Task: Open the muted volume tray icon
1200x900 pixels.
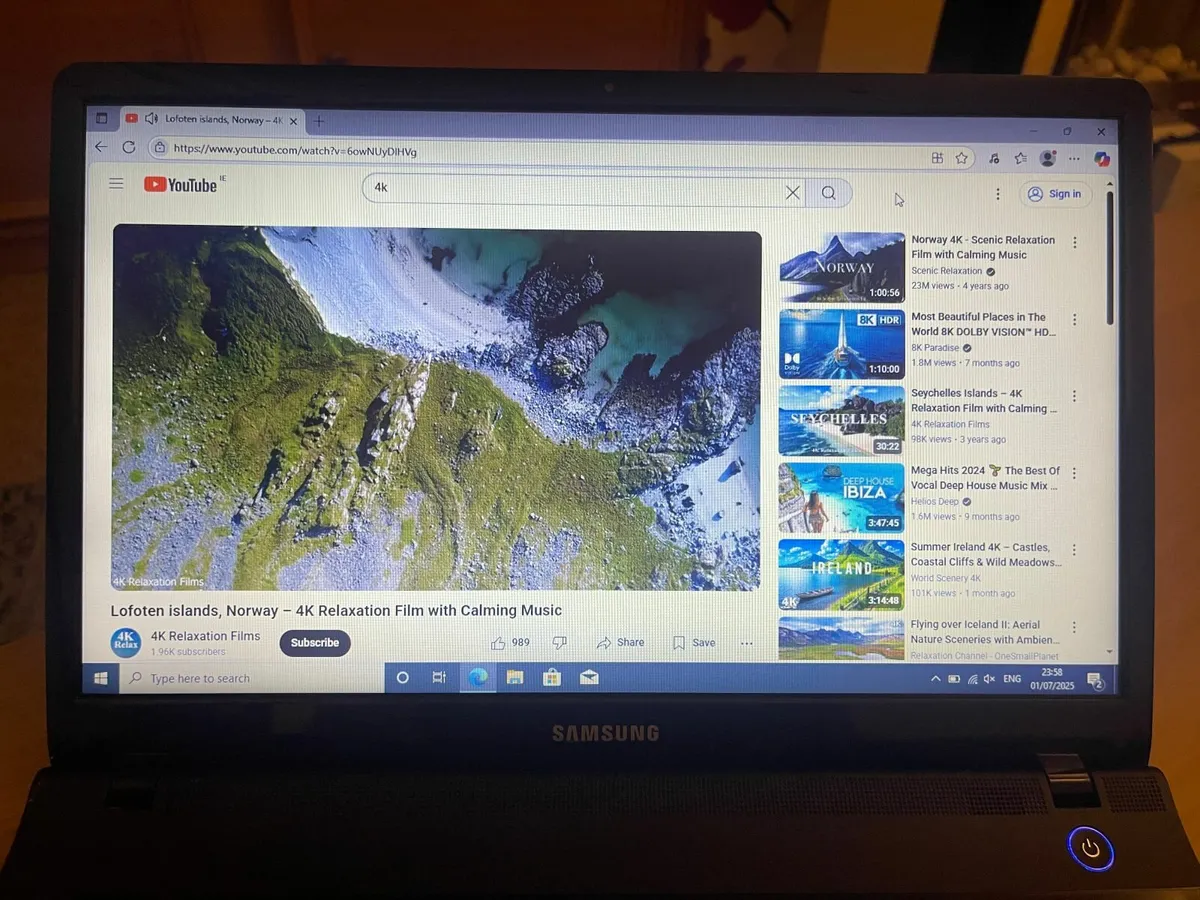Action: (x=989, y=679)
